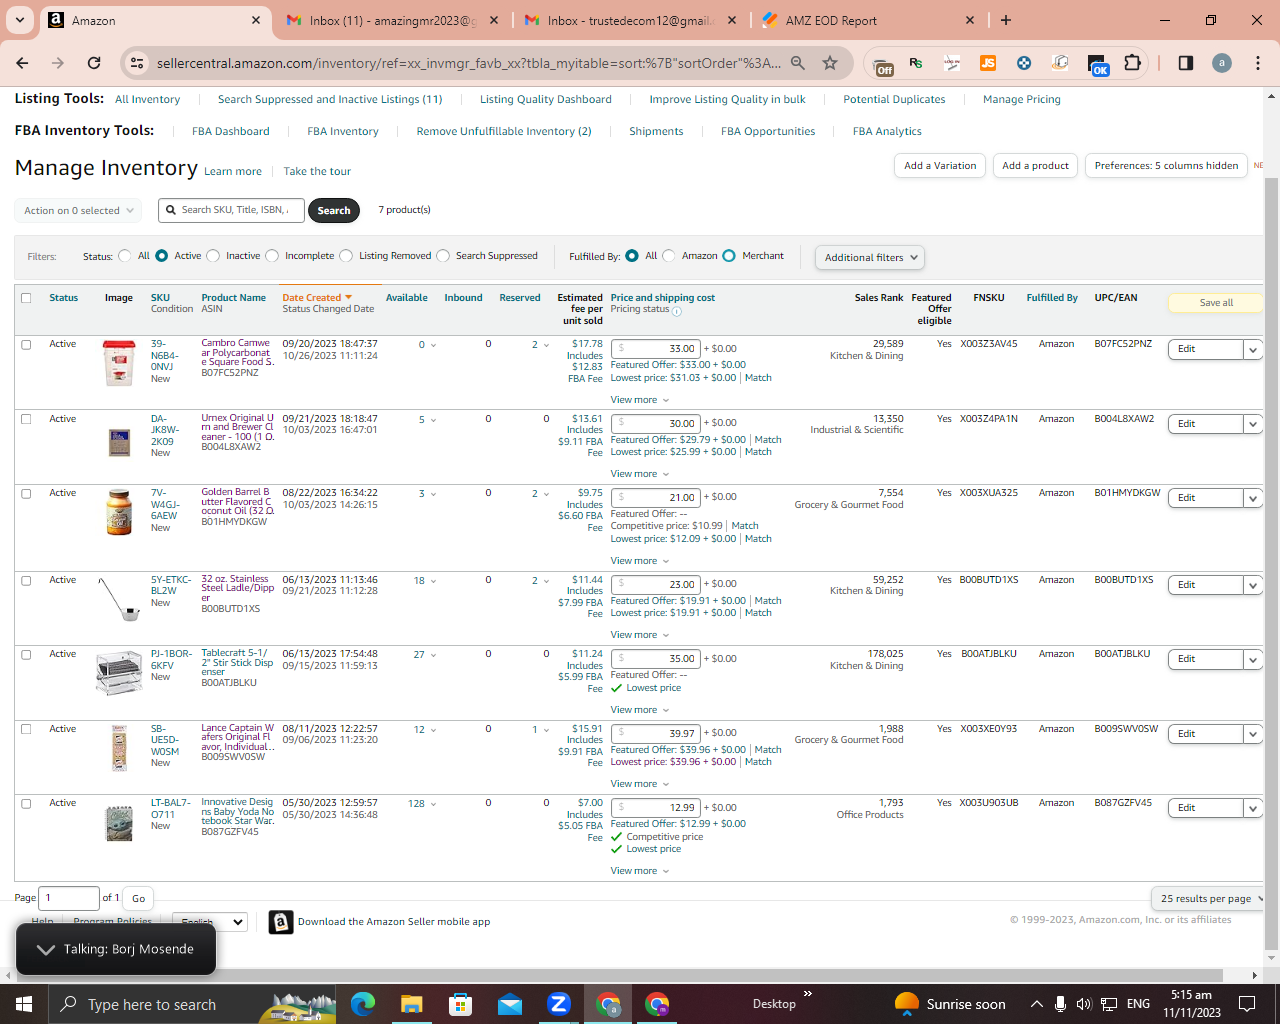1280x1024 pixels.
Task: Open the tab search dropdown arrow
Action: tap(20, 20)
